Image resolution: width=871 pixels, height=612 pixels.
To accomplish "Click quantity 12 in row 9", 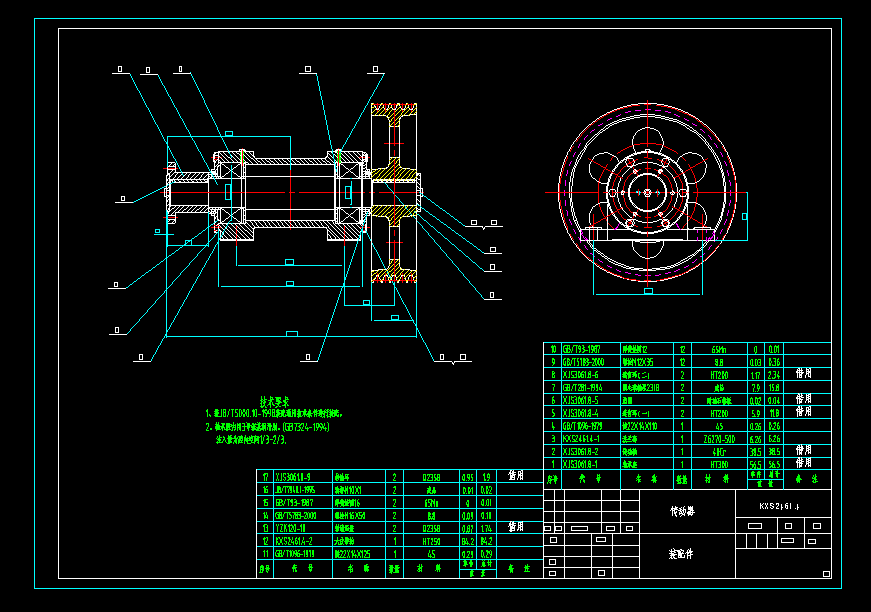I will [x=683, y=362].
